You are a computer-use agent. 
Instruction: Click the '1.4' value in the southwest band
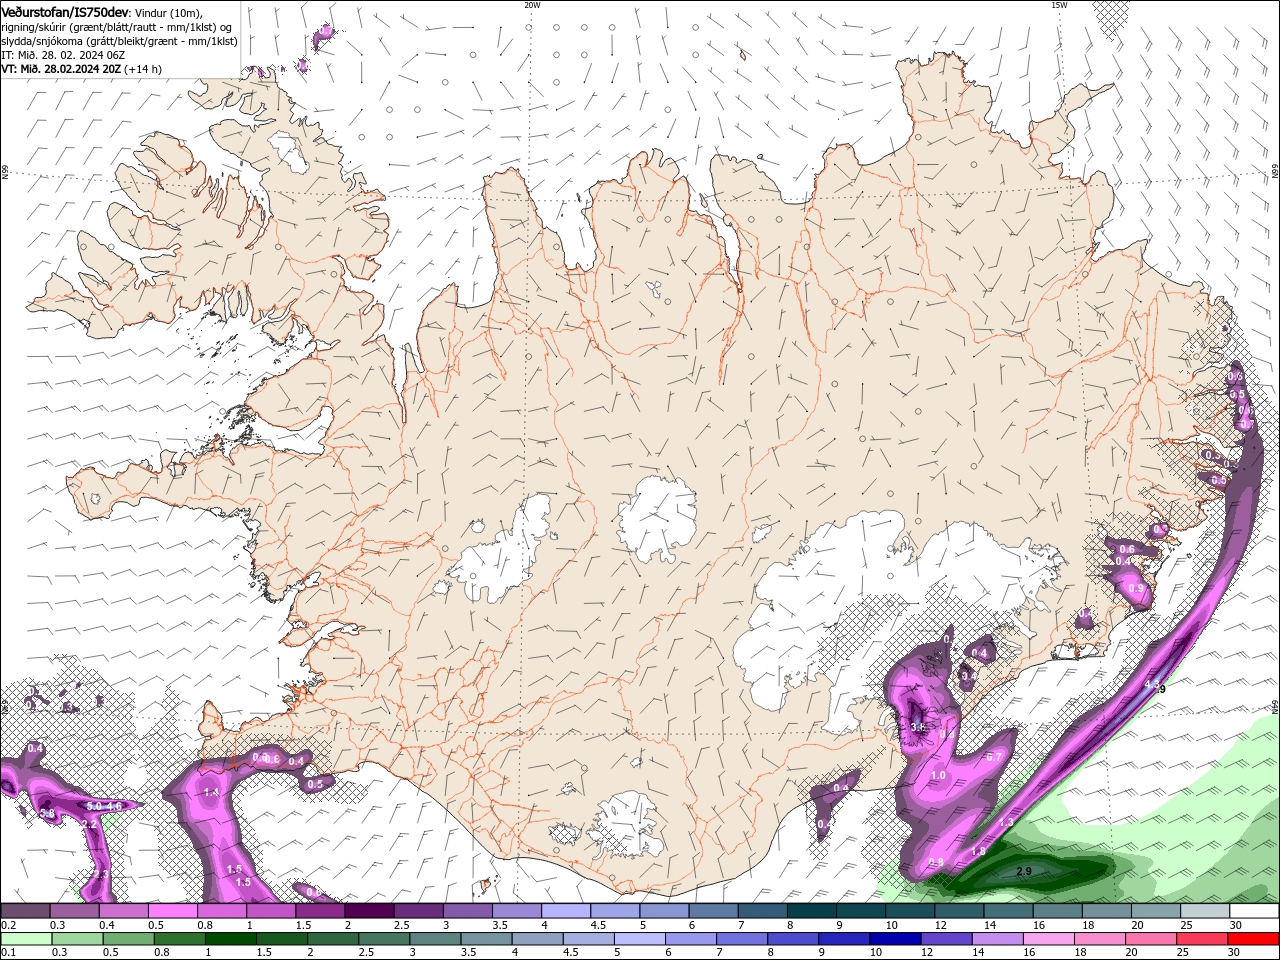click(x=211, y=792)
